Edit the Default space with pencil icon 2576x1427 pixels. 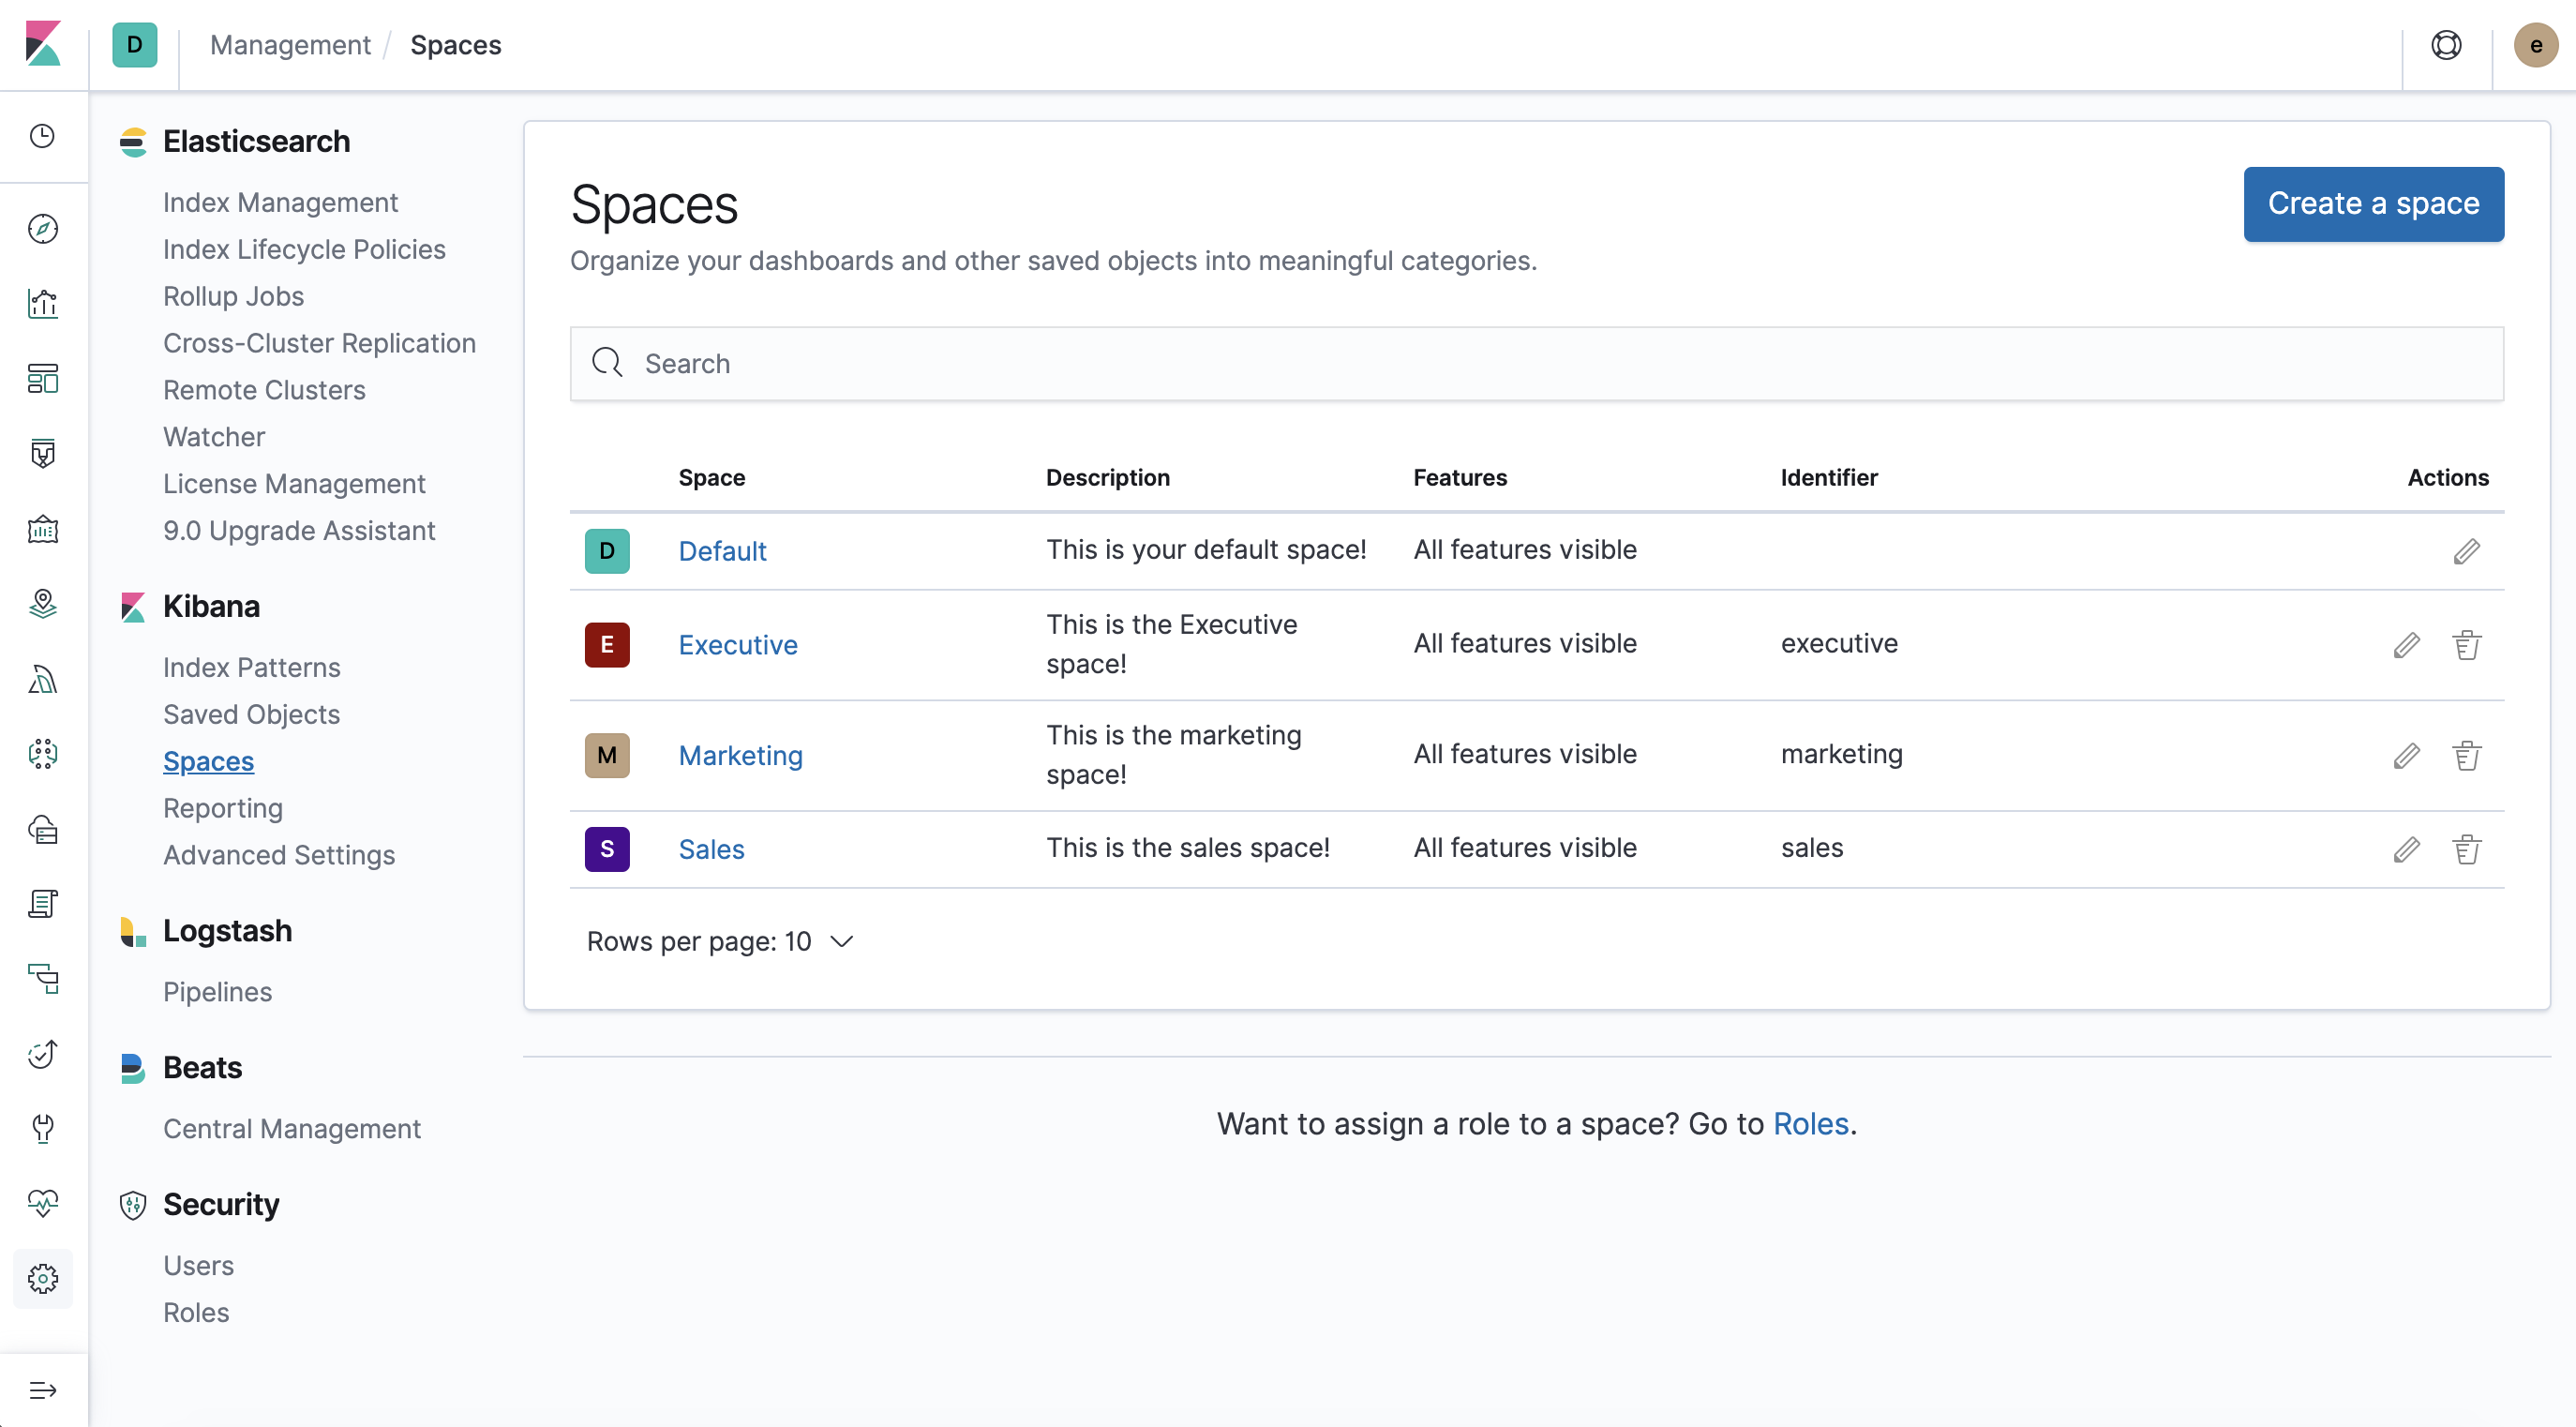pos(2466,551)
